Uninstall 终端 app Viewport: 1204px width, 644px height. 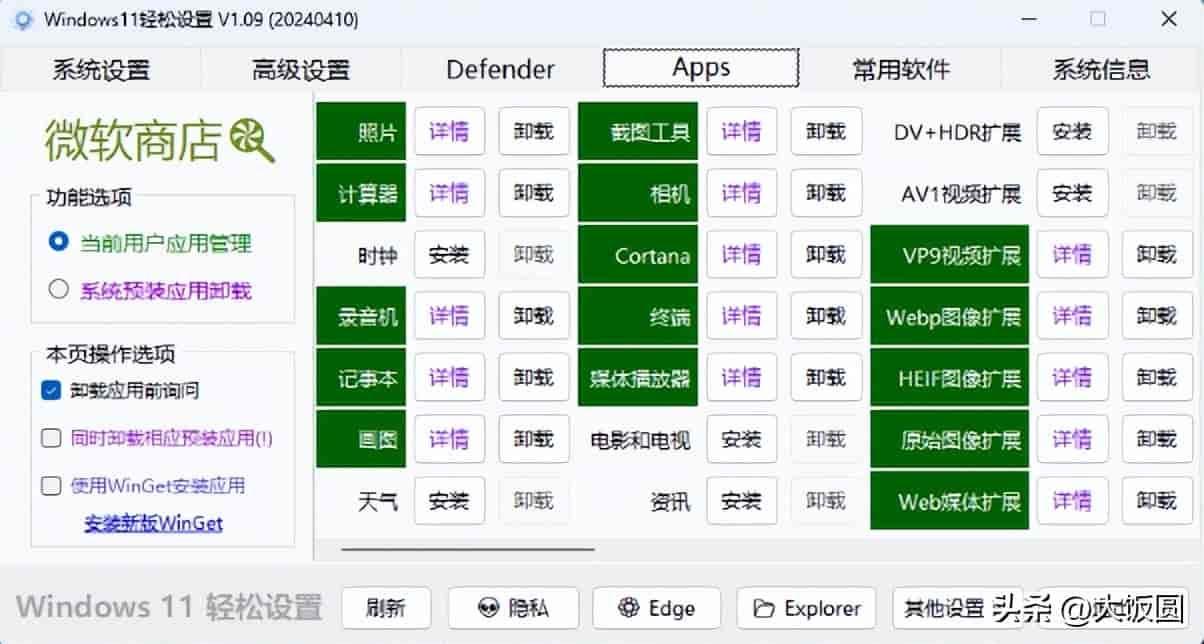click(x=826, y=316)
